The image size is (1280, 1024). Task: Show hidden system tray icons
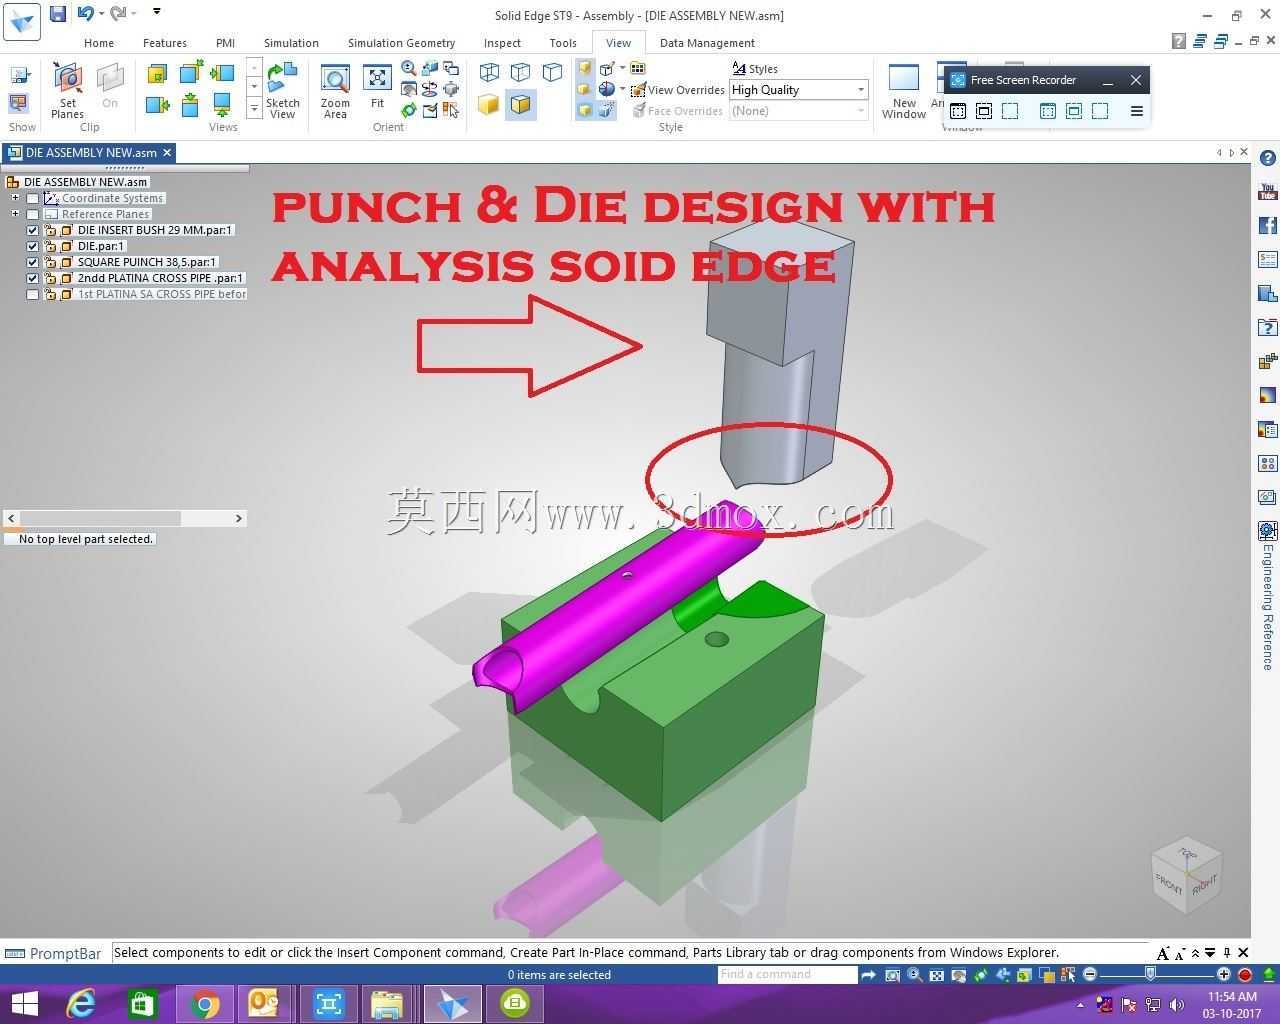1080,1004
